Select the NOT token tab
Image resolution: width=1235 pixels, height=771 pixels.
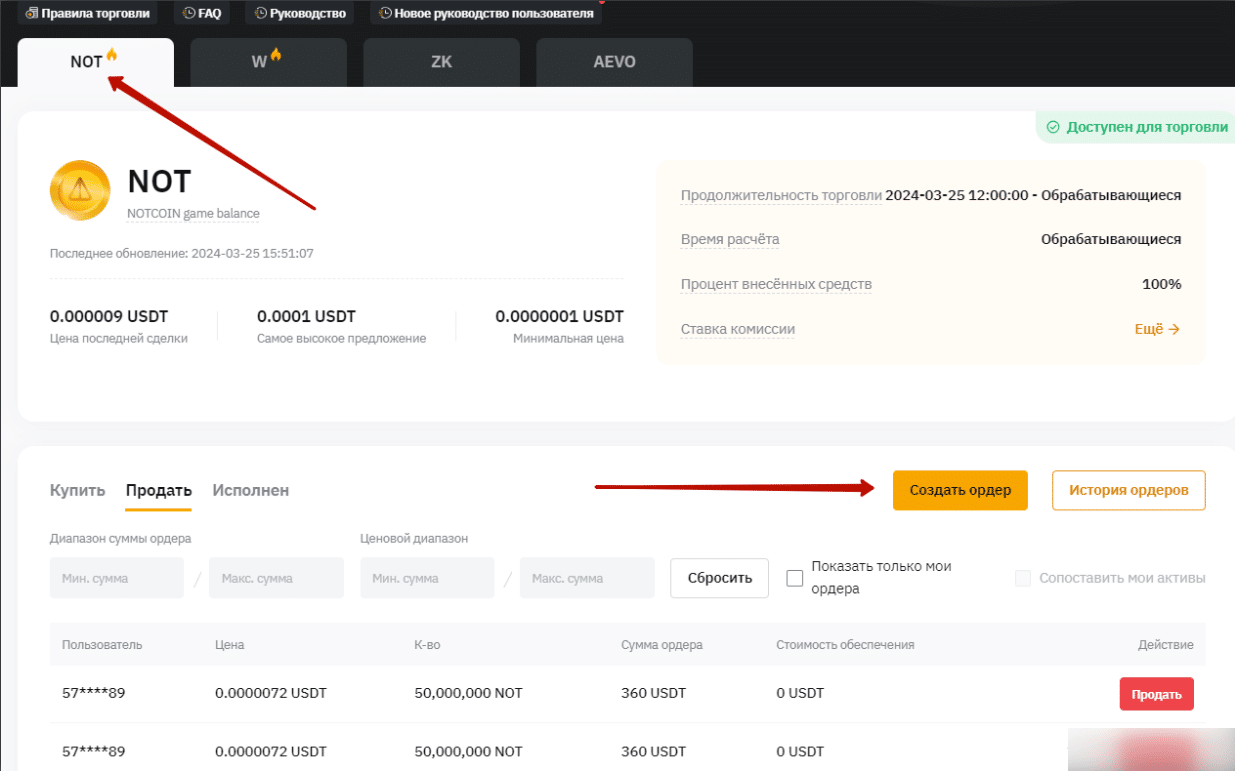point(96,62)
